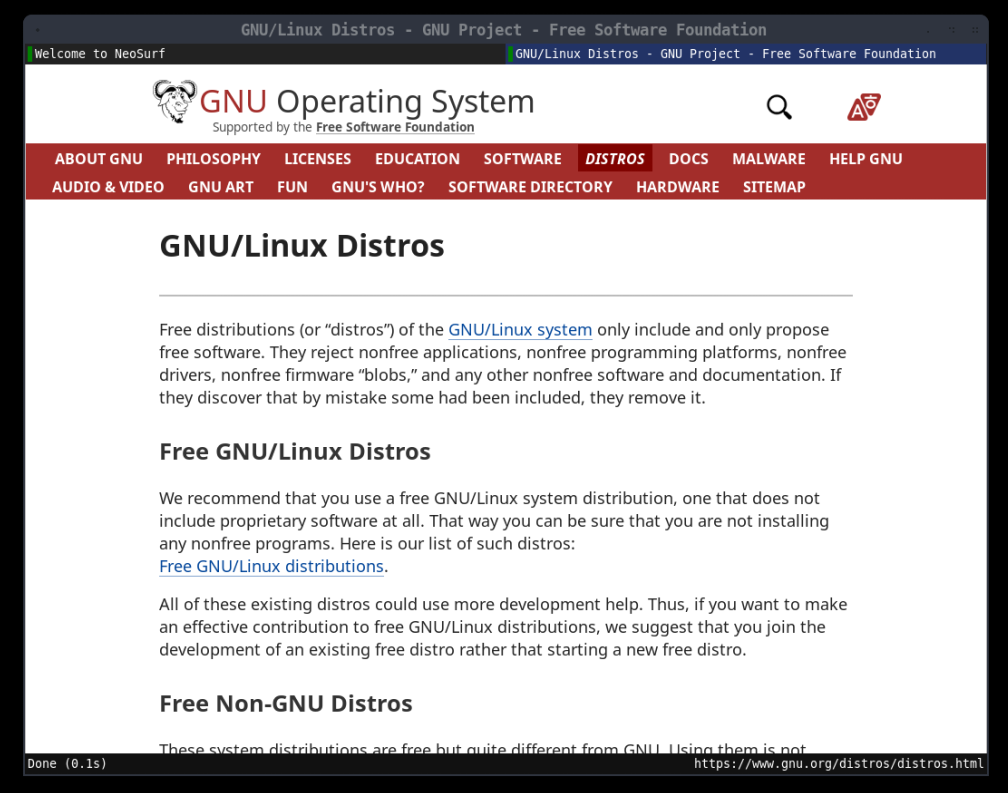Click the GNU head logo
1008x793 pixels.
[x=175, y=101]
